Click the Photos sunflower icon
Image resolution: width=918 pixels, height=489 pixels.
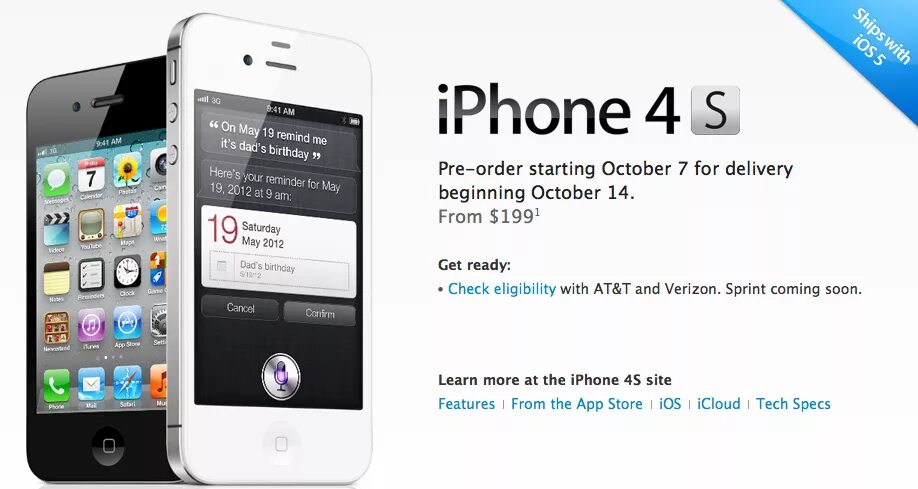(x=127, y=170)
